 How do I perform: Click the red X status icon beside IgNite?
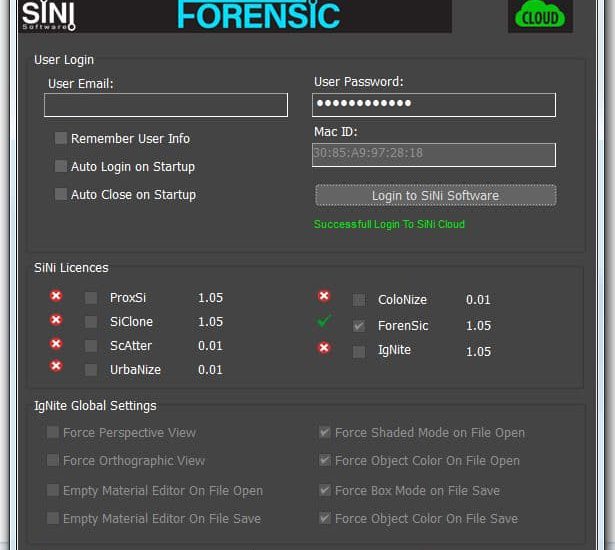(x=324, y=348)
